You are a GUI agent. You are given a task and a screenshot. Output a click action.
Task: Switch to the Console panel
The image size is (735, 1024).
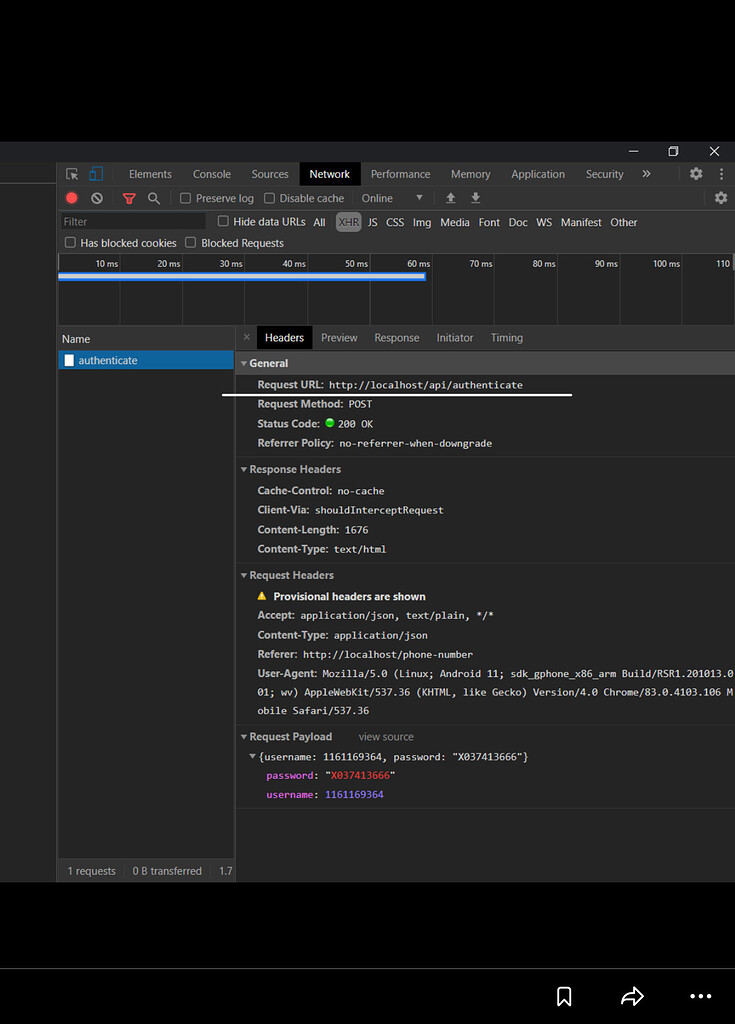pyautogui.click(x=212, y=174)
